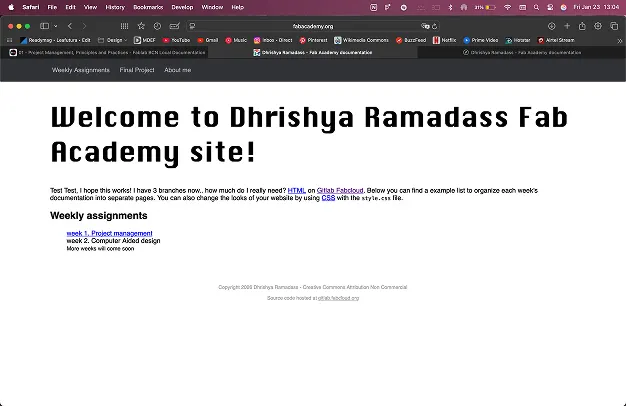Screen dimensions: 626x406
Task: Open the View menu
Action: (90, 7)
